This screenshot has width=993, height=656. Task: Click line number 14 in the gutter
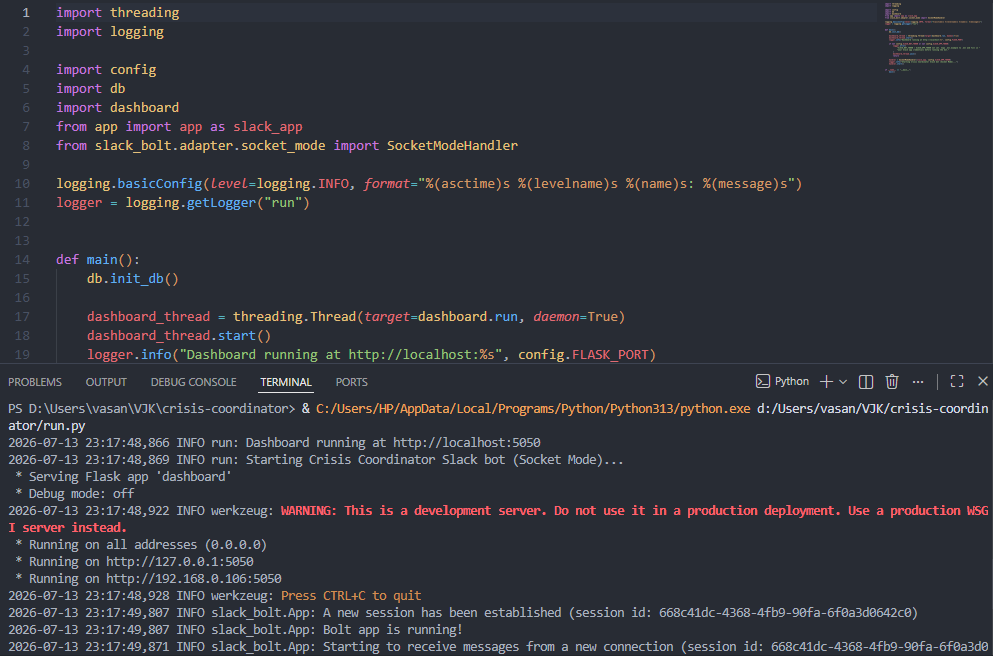[x=23, y=260]
